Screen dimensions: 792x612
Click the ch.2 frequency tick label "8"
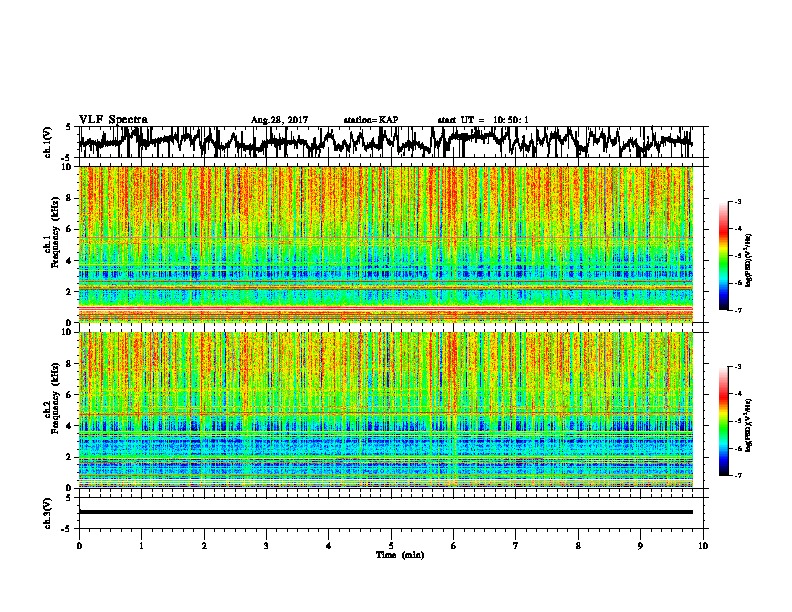[69, 364]
